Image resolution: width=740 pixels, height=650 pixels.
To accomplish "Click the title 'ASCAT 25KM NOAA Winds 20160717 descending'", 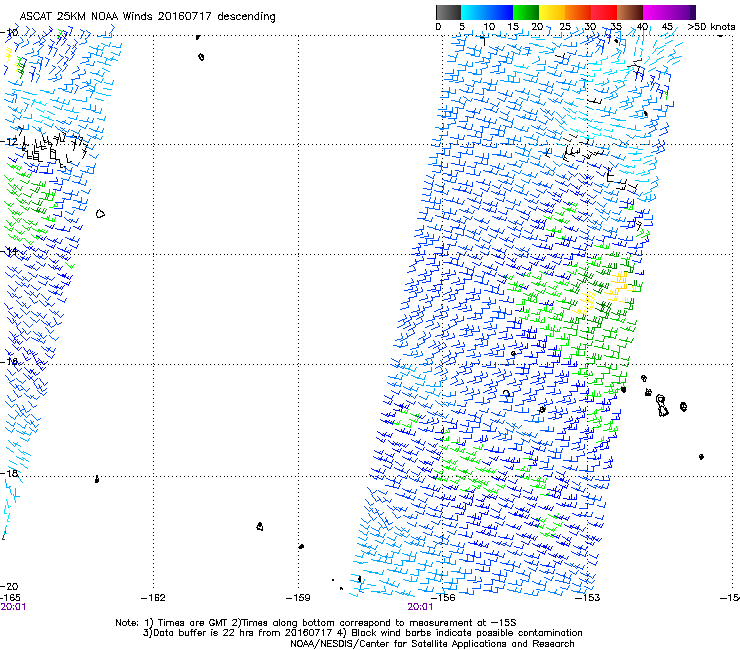I will click(147, 16).
